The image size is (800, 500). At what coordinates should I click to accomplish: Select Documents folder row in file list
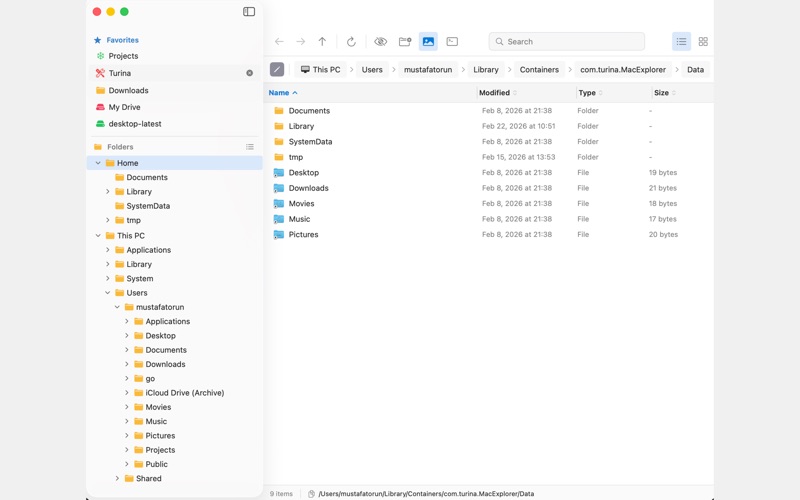[x=488, y=111]
